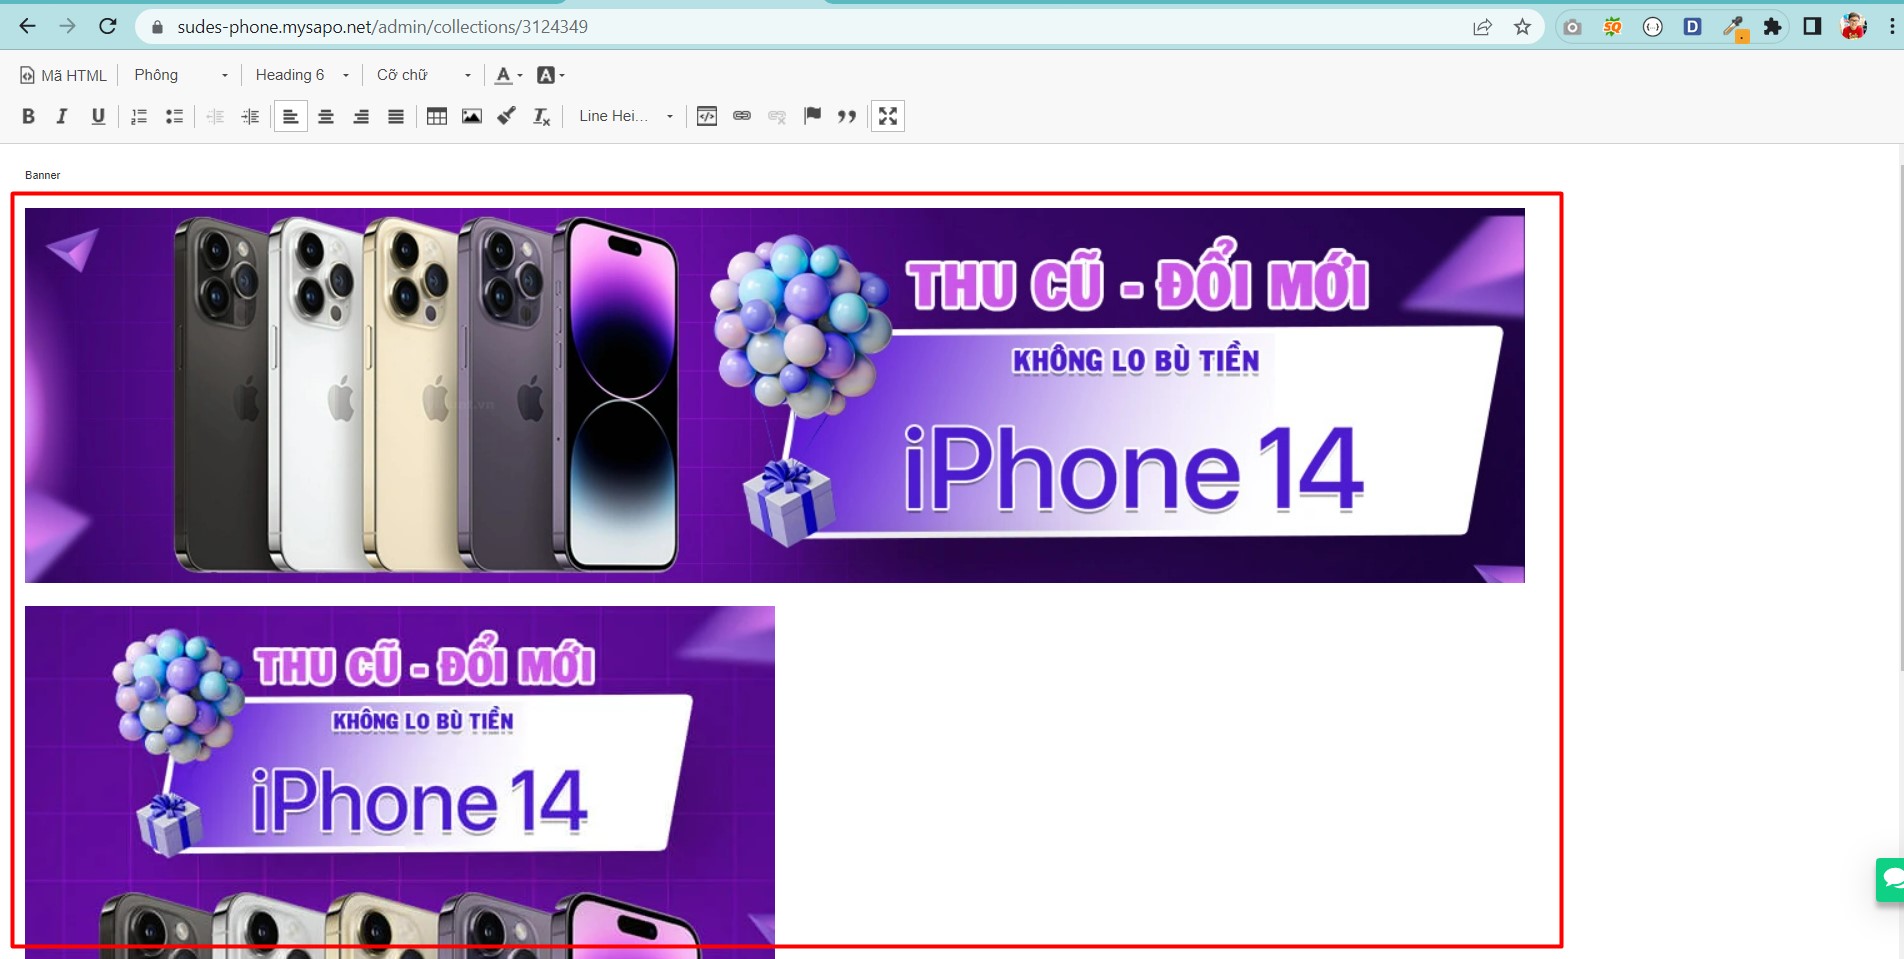Insert a numbered list

click(139, 116)
